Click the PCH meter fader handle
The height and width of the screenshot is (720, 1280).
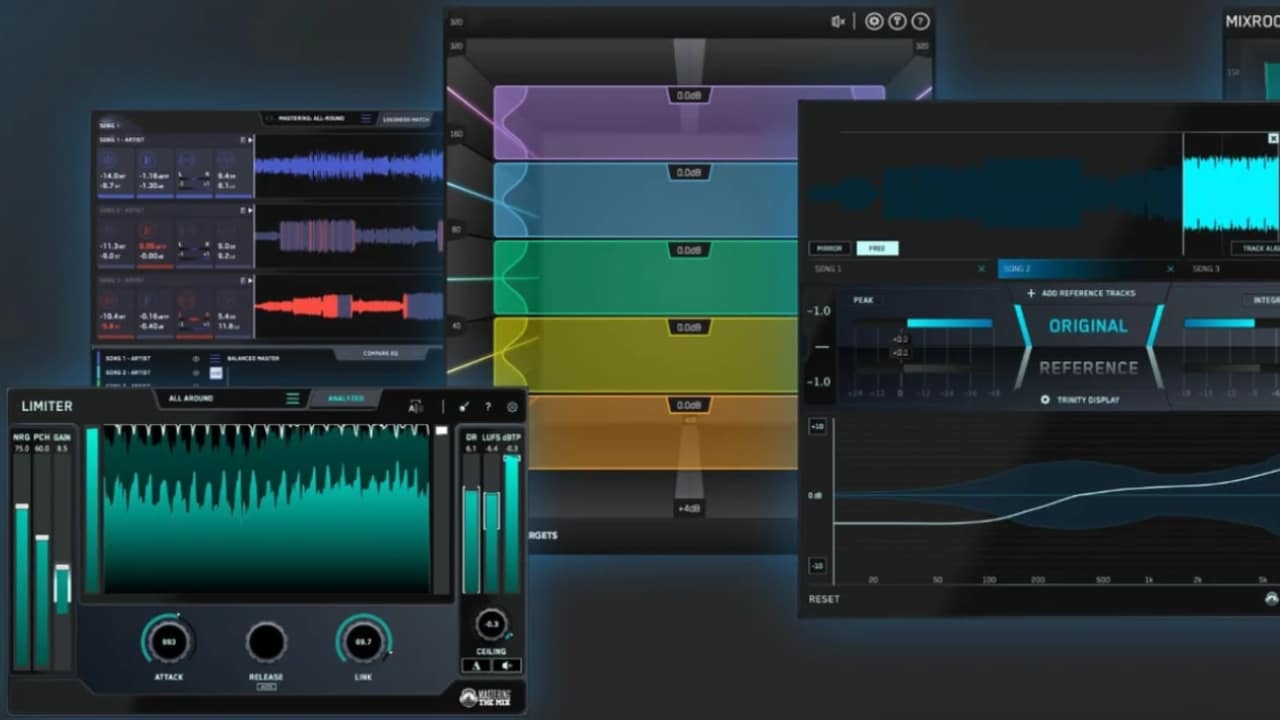[42, 538]
